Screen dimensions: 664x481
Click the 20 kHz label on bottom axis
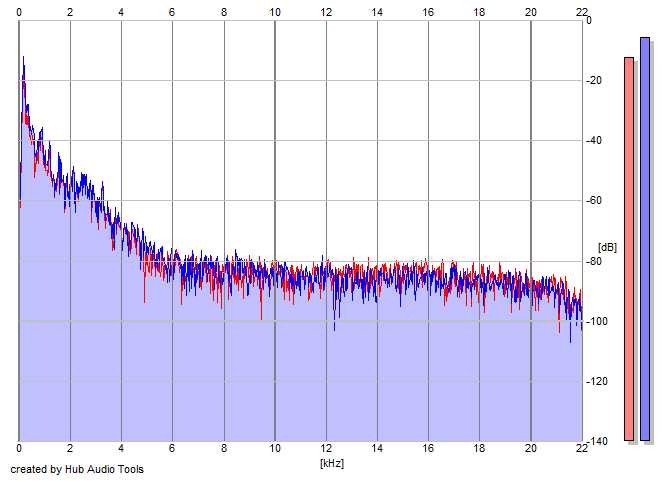531,448
